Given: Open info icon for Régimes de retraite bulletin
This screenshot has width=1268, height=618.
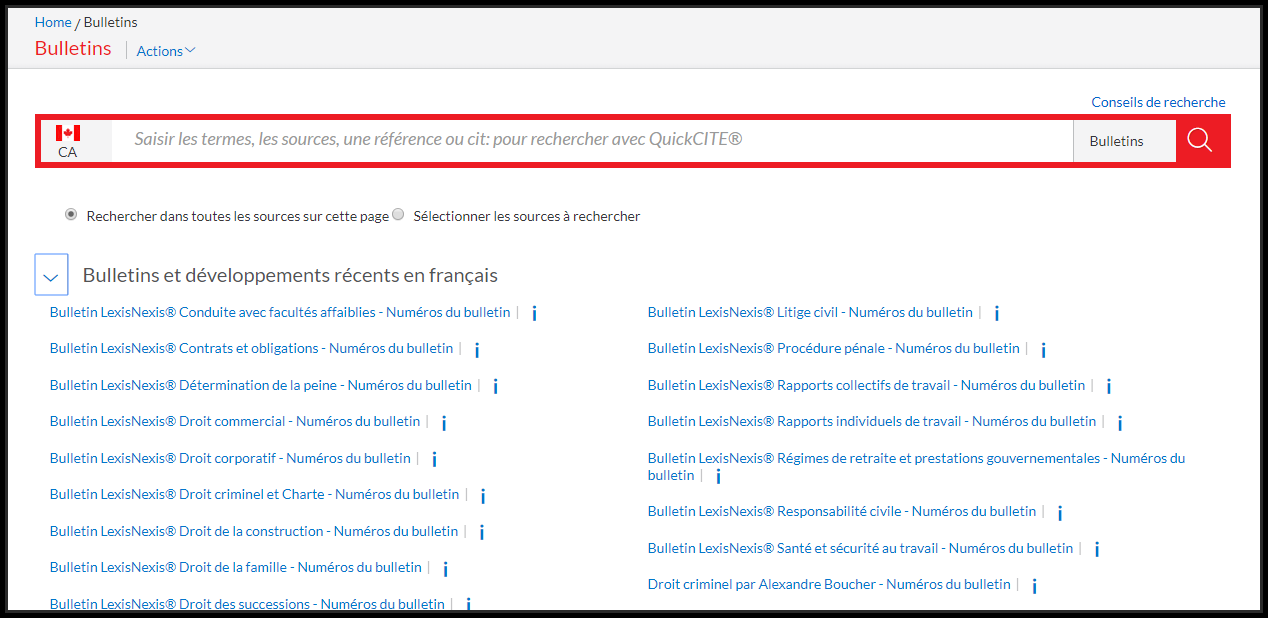Looking at the screenshot, I should pos(718,476).
